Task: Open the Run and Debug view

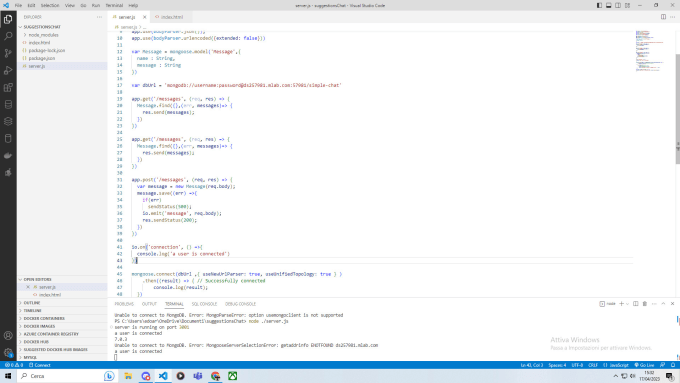Action: pos(8,70)
